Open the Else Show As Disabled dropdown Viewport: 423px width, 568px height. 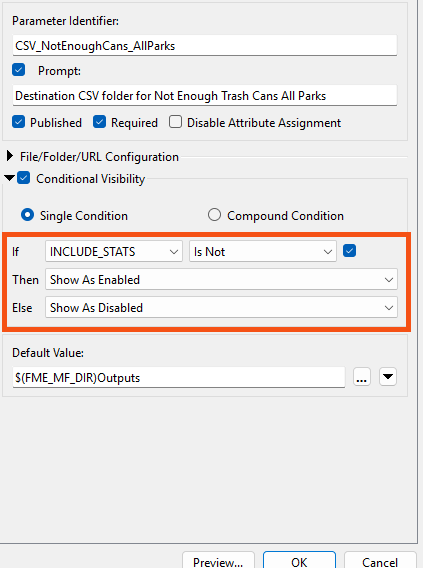pyautogui.click(x=221, y=307)
